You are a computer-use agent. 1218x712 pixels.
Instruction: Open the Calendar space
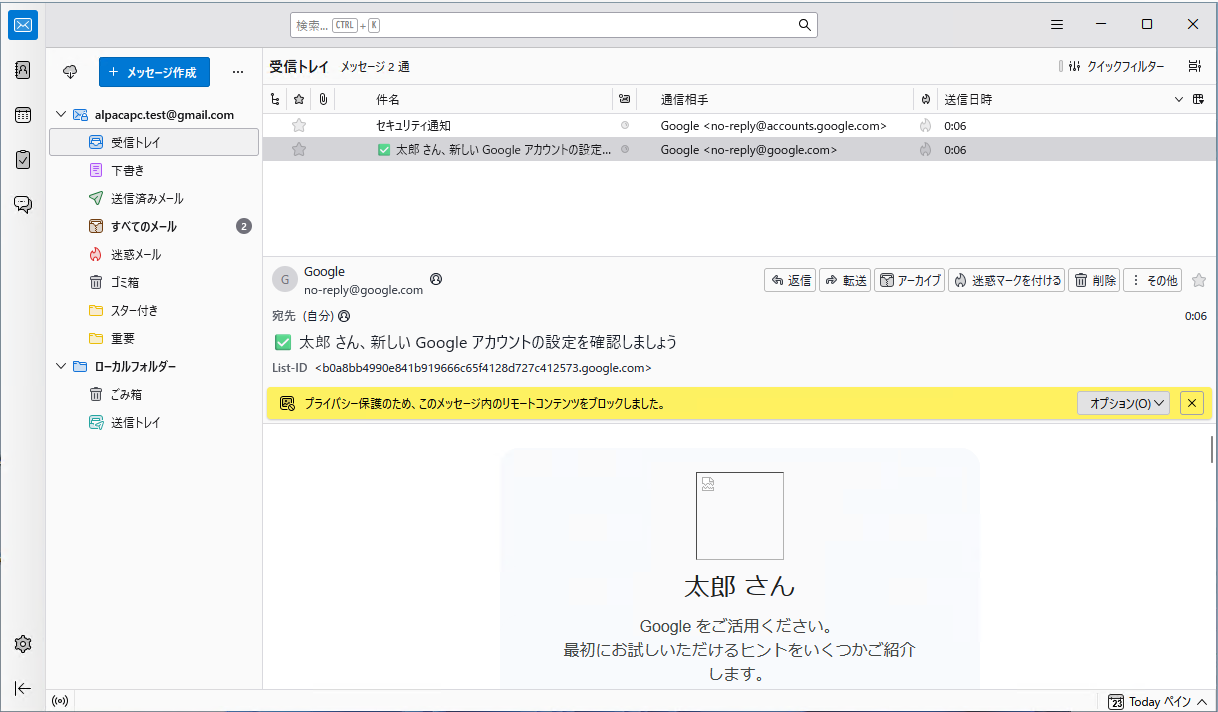tap(23, 115)
